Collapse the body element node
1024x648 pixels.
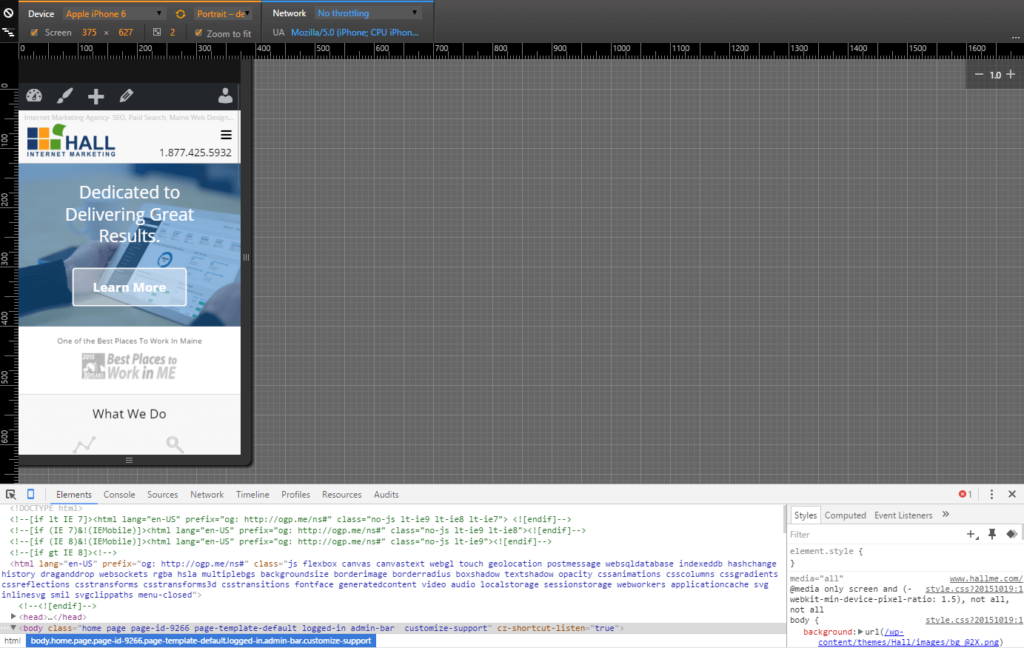click(13, 628)
